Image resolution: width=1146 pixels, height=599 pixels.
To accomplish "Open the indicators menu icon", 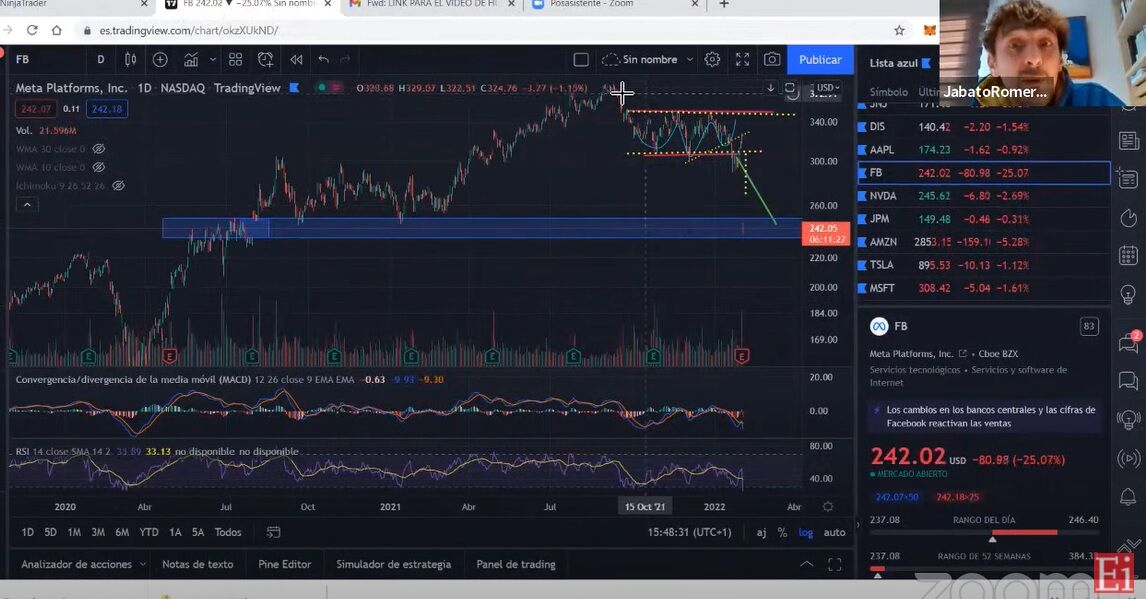I will point(191,59).
